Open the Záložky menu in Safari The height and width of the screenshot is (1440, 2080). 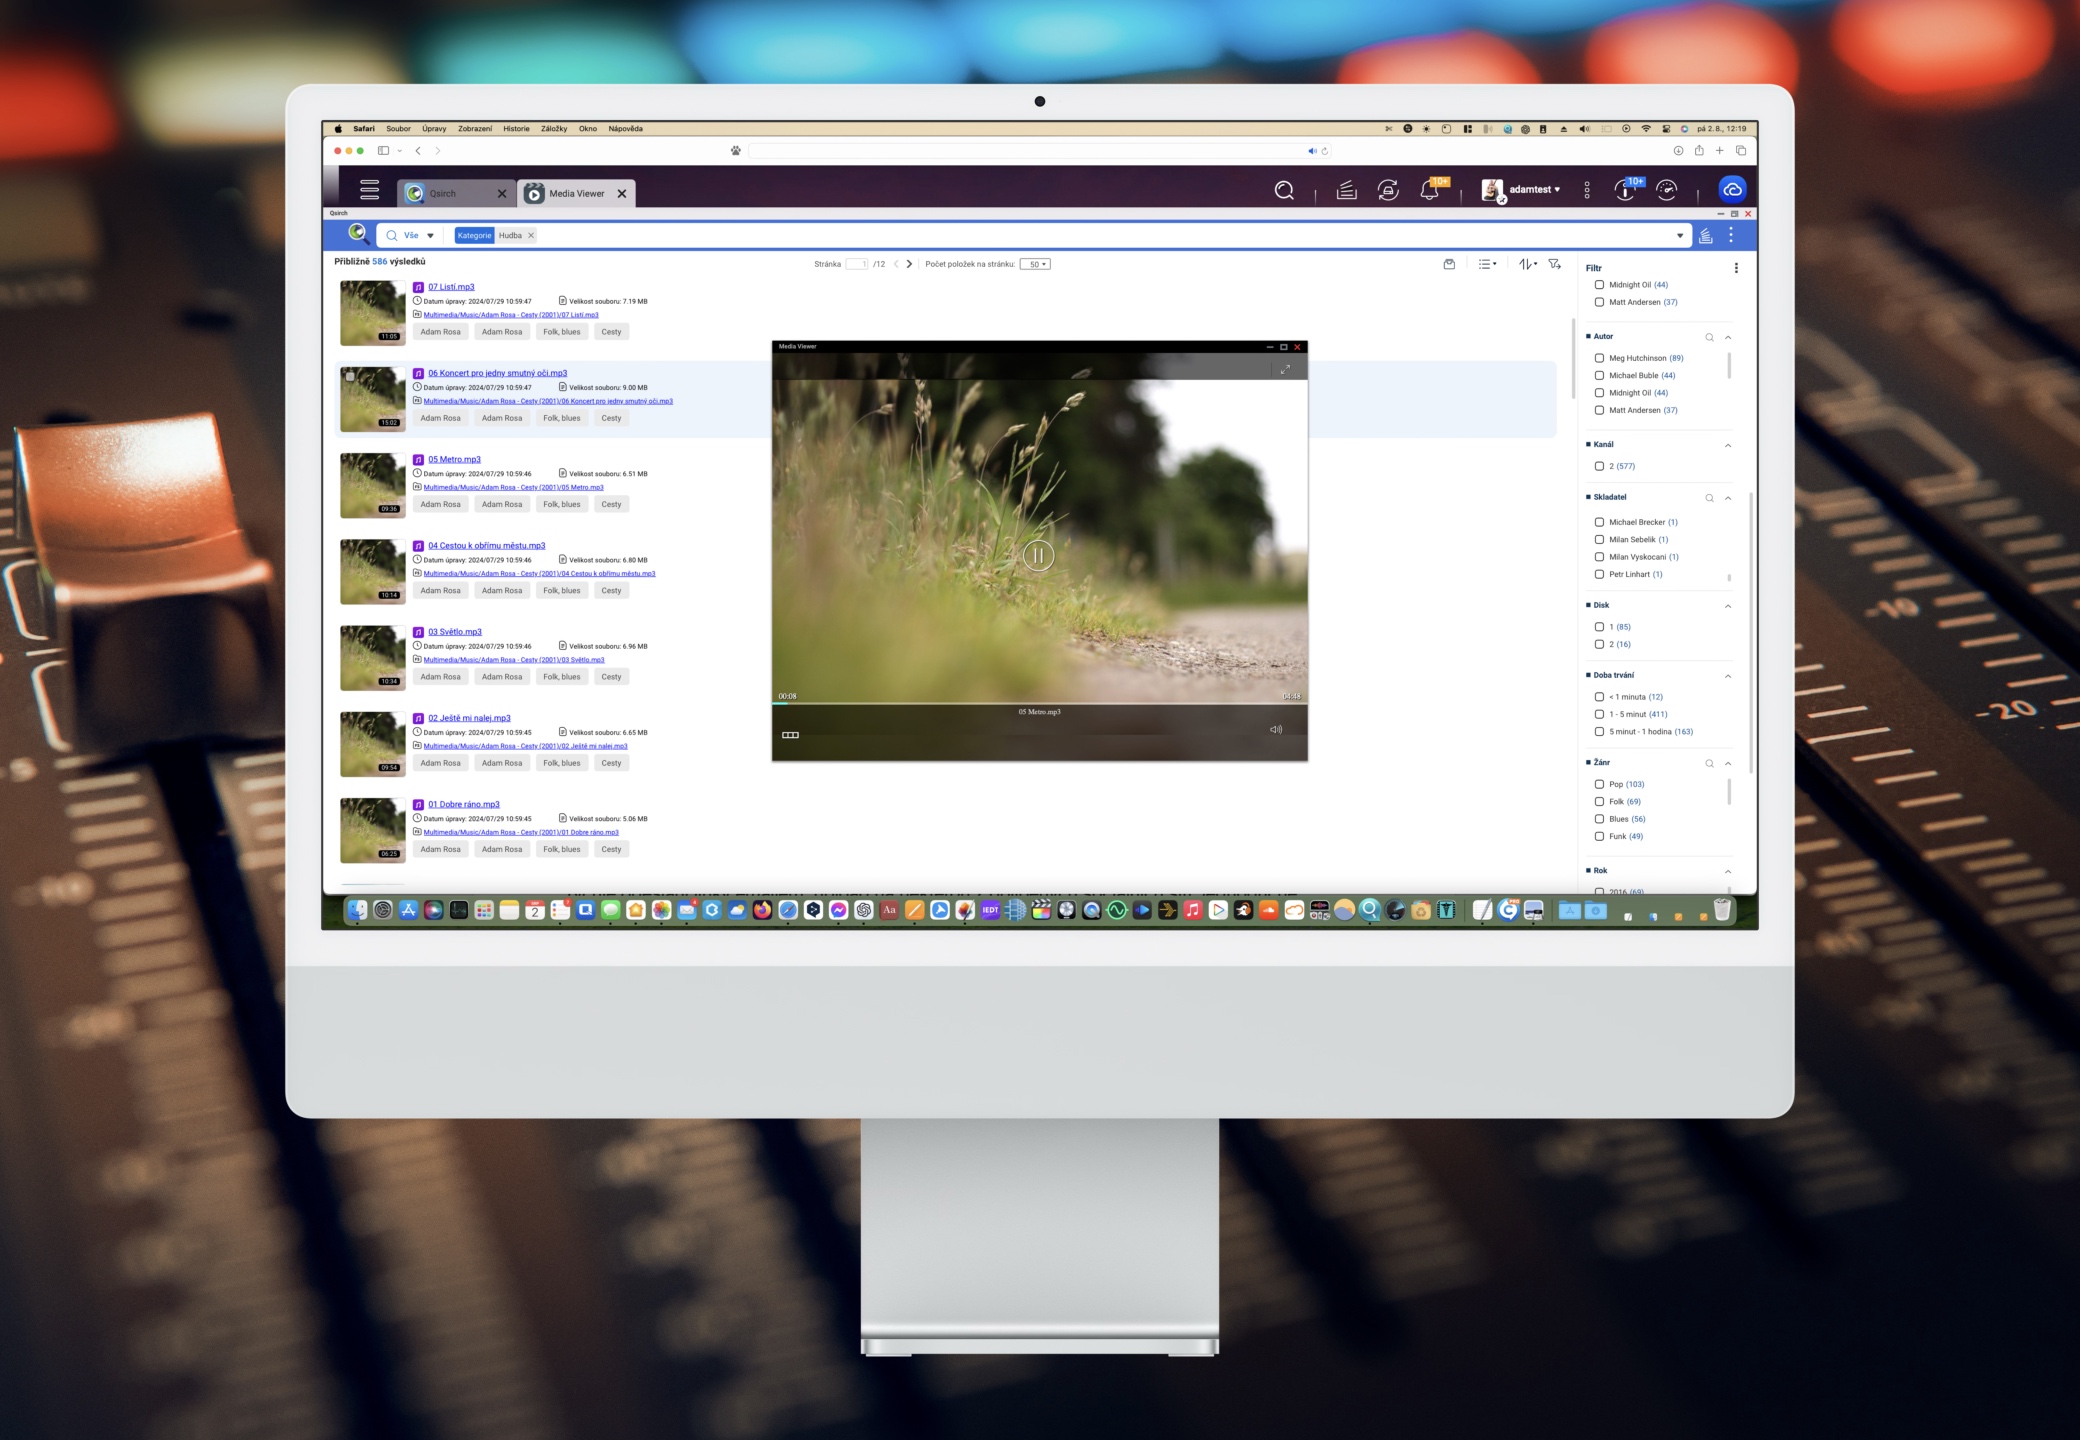(x=553, y=129)
